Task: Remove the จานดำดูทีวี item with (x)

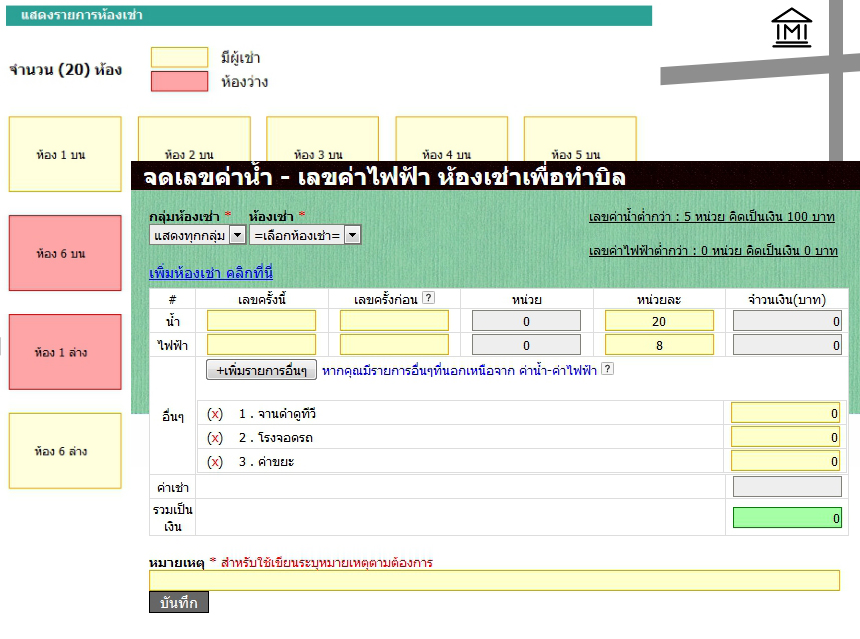Action: click(x=215, y=414)
